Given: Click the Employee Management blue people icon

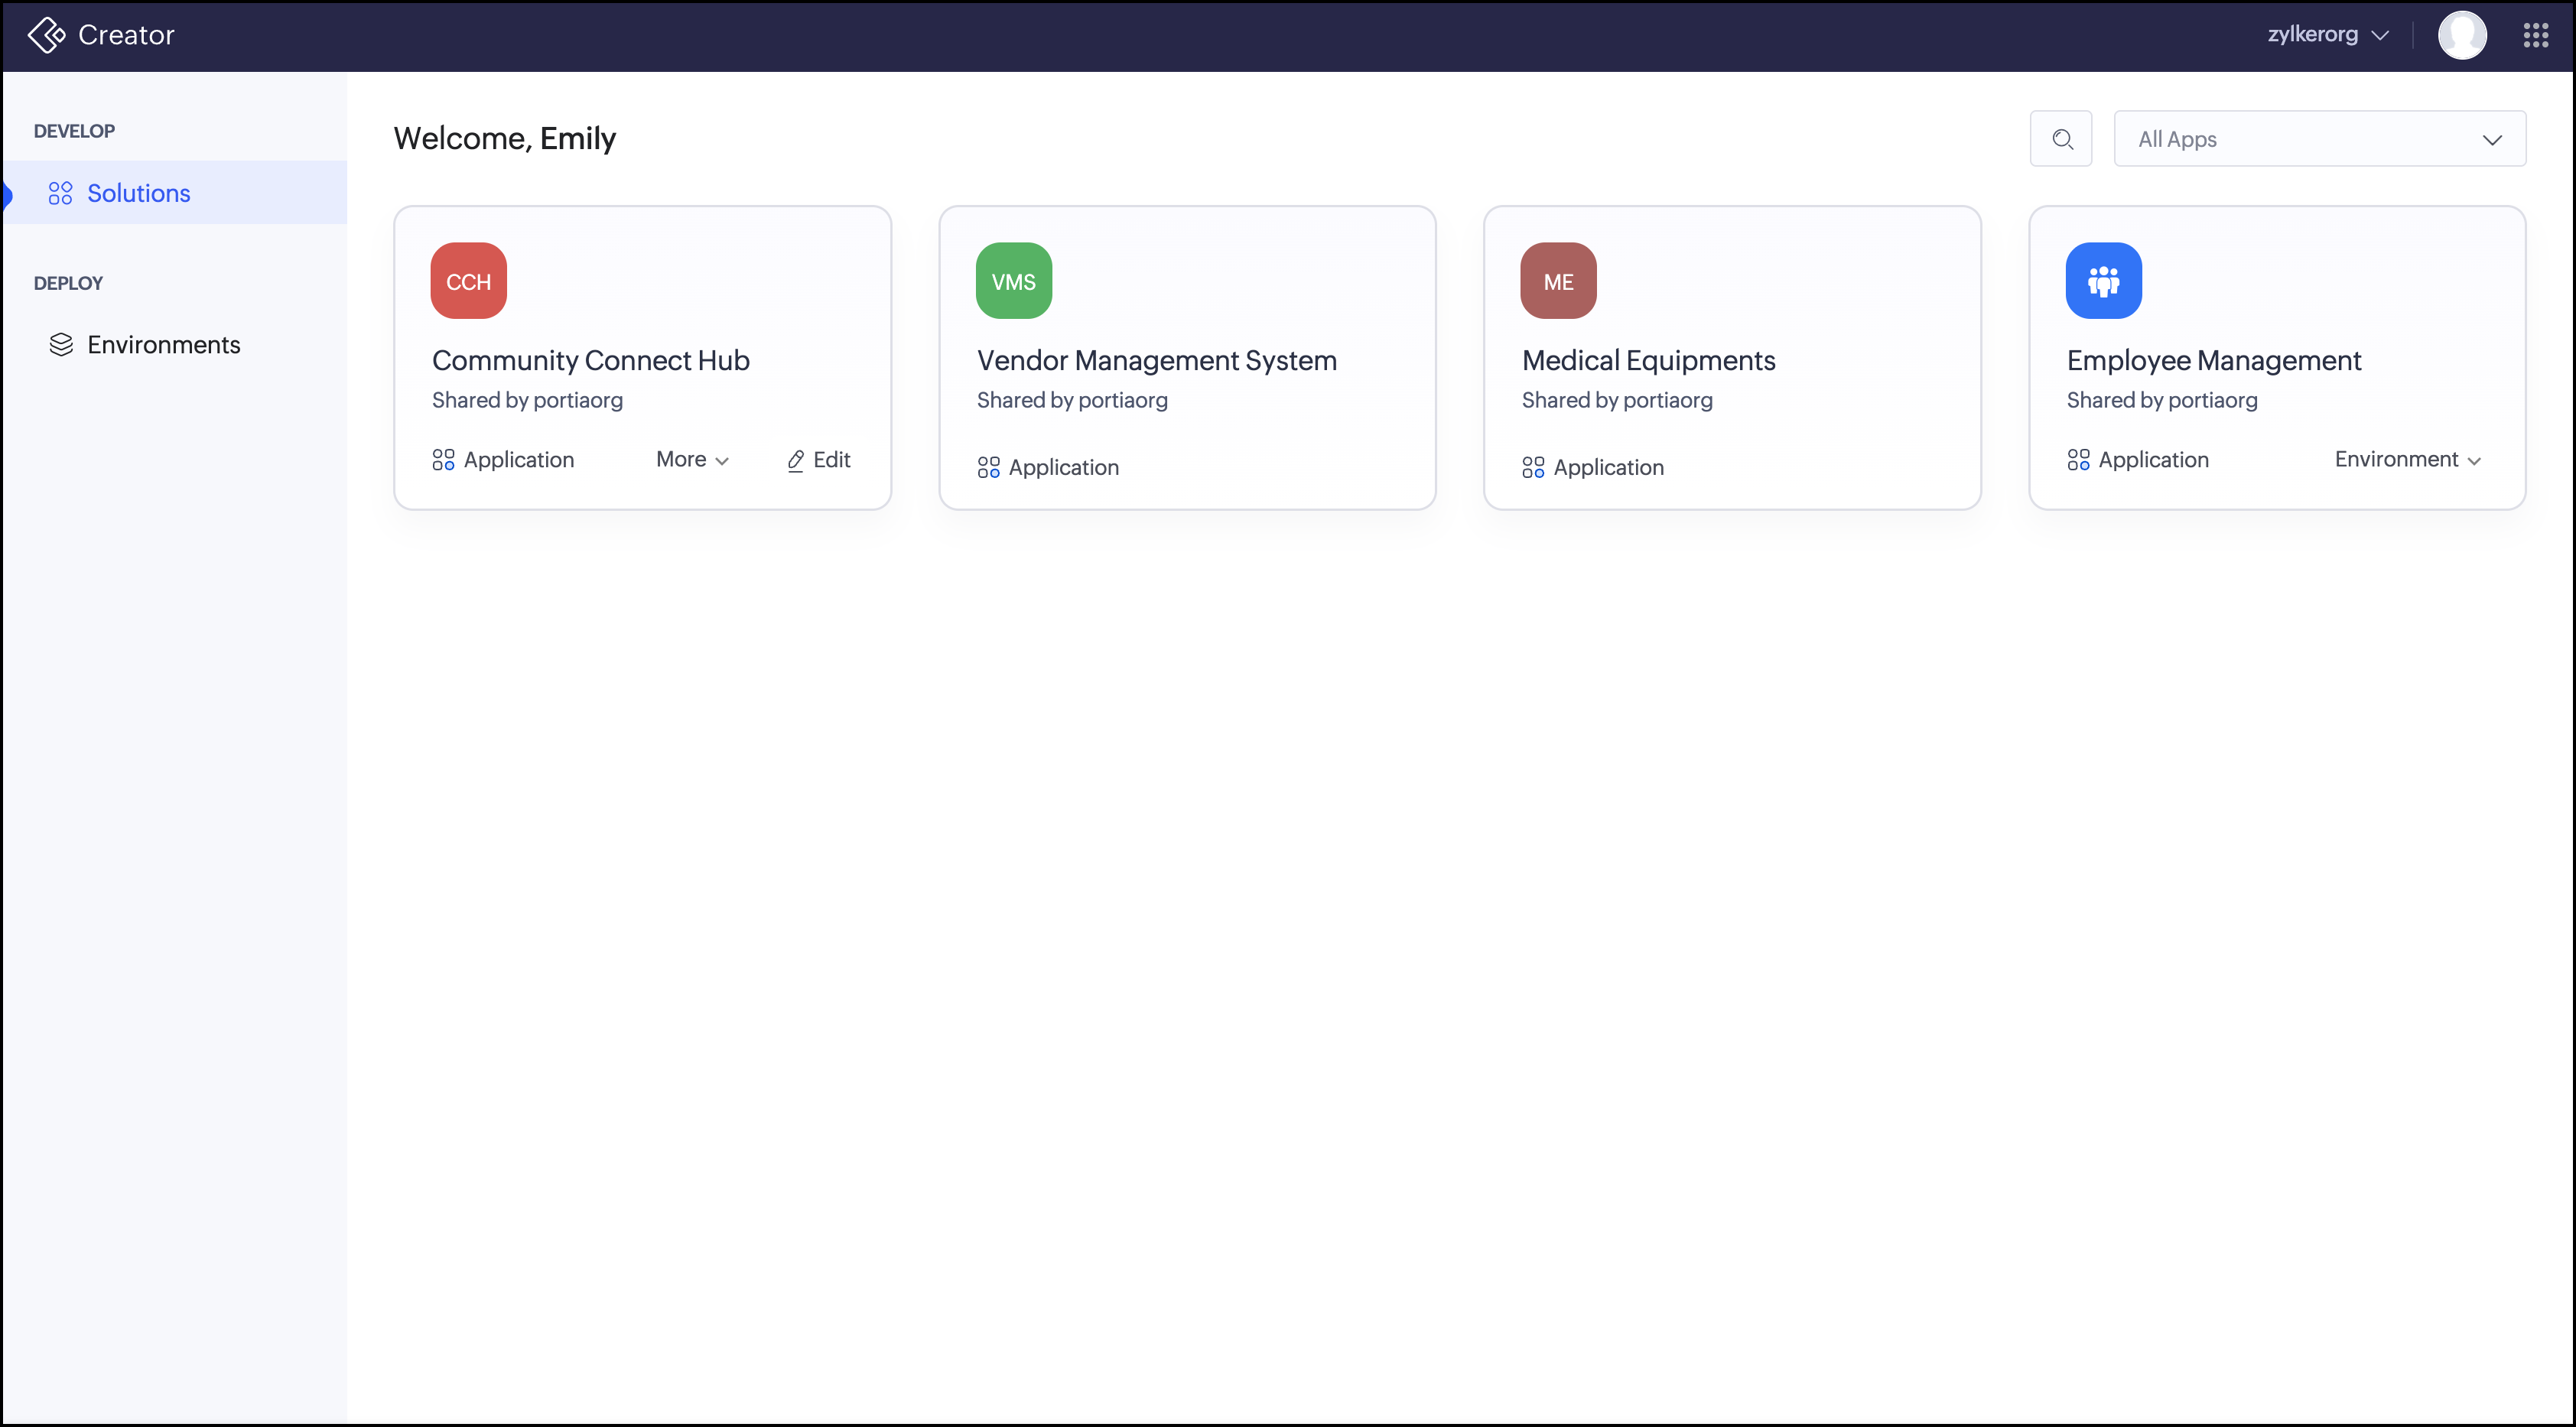Looking at the screenshot, I should 2103,281.
